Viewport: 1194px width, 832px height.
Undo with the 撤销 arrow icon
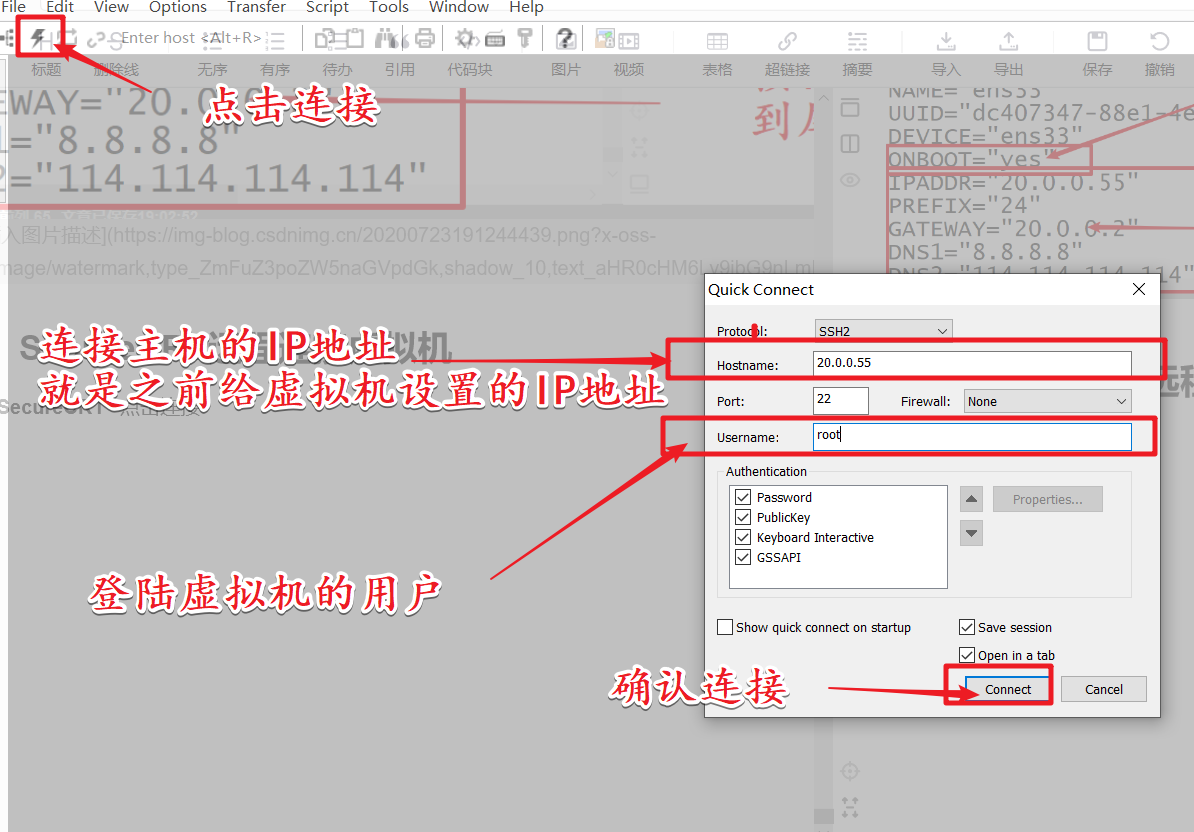(x=1160, y=41)
